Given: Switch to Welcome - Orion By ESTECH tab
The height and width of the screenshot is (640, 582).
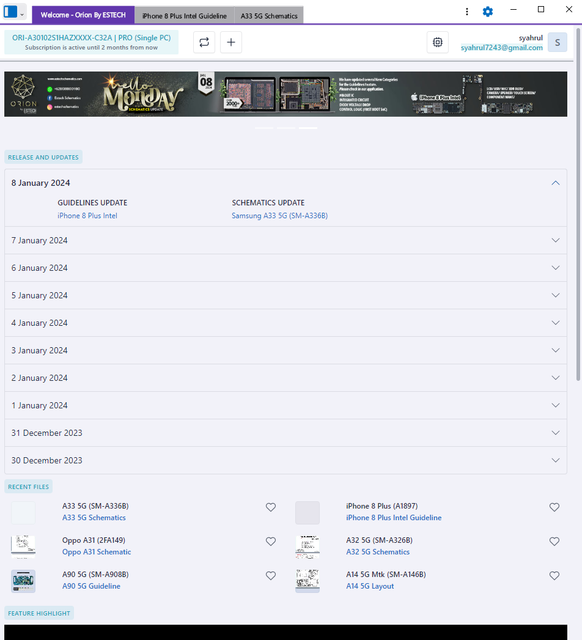Looking at the screenshot, I should [83, 15].
